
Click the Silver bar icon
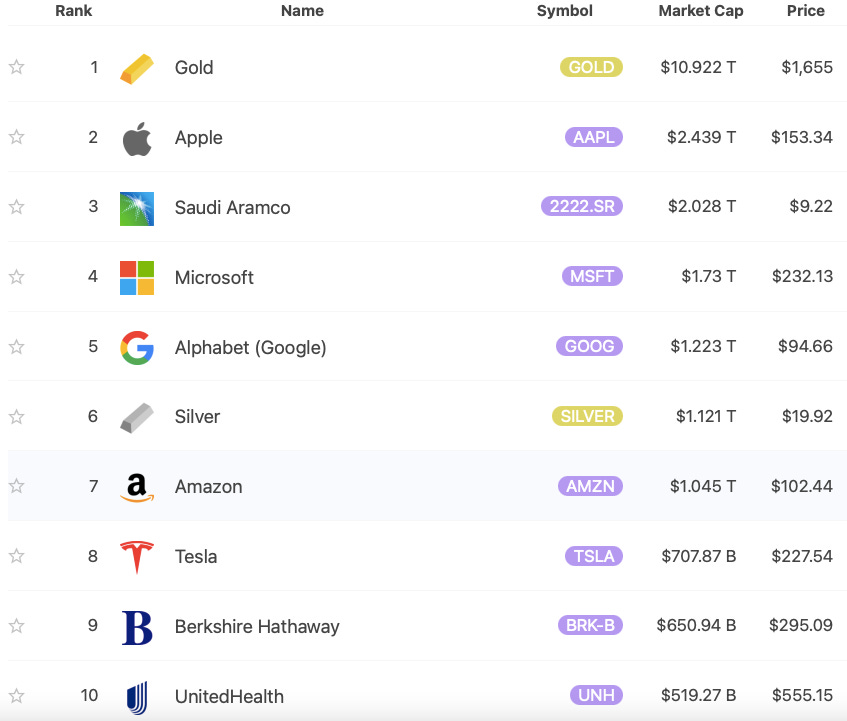click(x=137, y=417)
